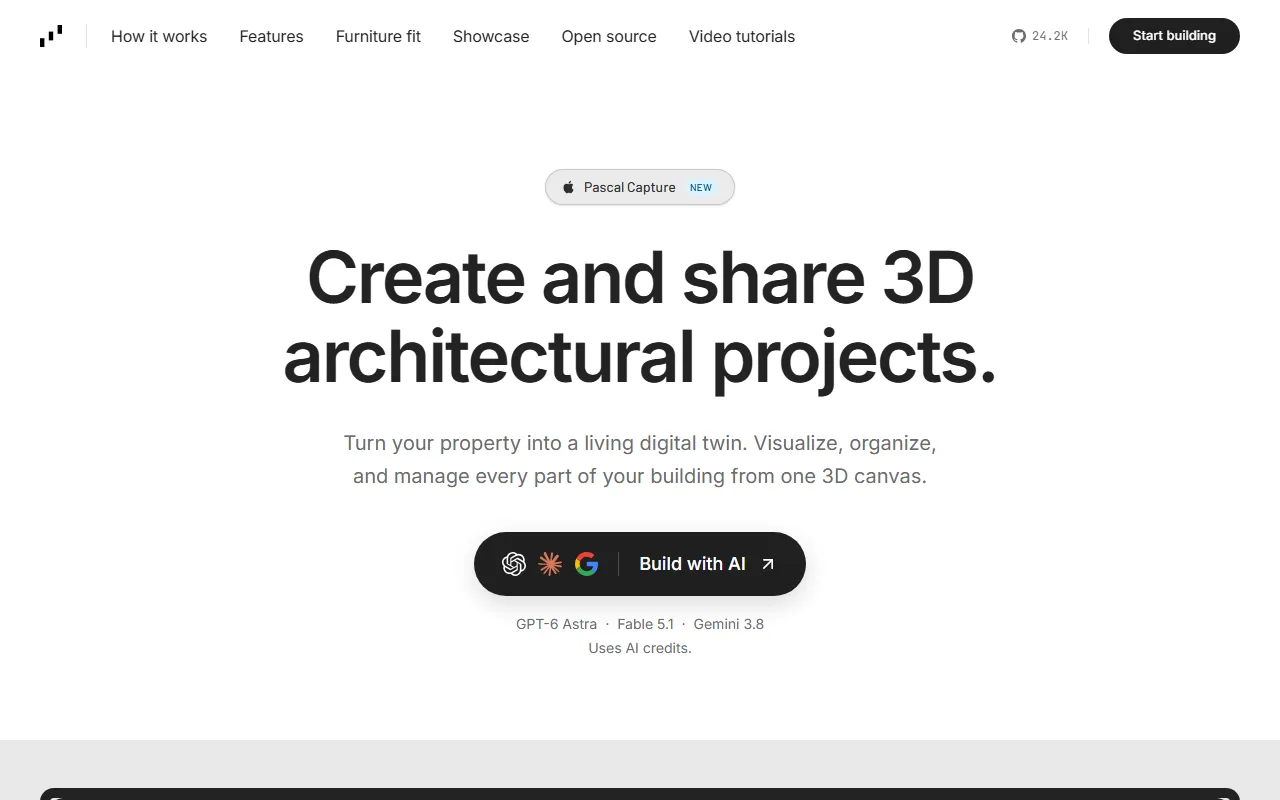Click the arrow icon beside Build with AI
The image size is (1280, 800).
pyautogui.click(x=768, y=564)
